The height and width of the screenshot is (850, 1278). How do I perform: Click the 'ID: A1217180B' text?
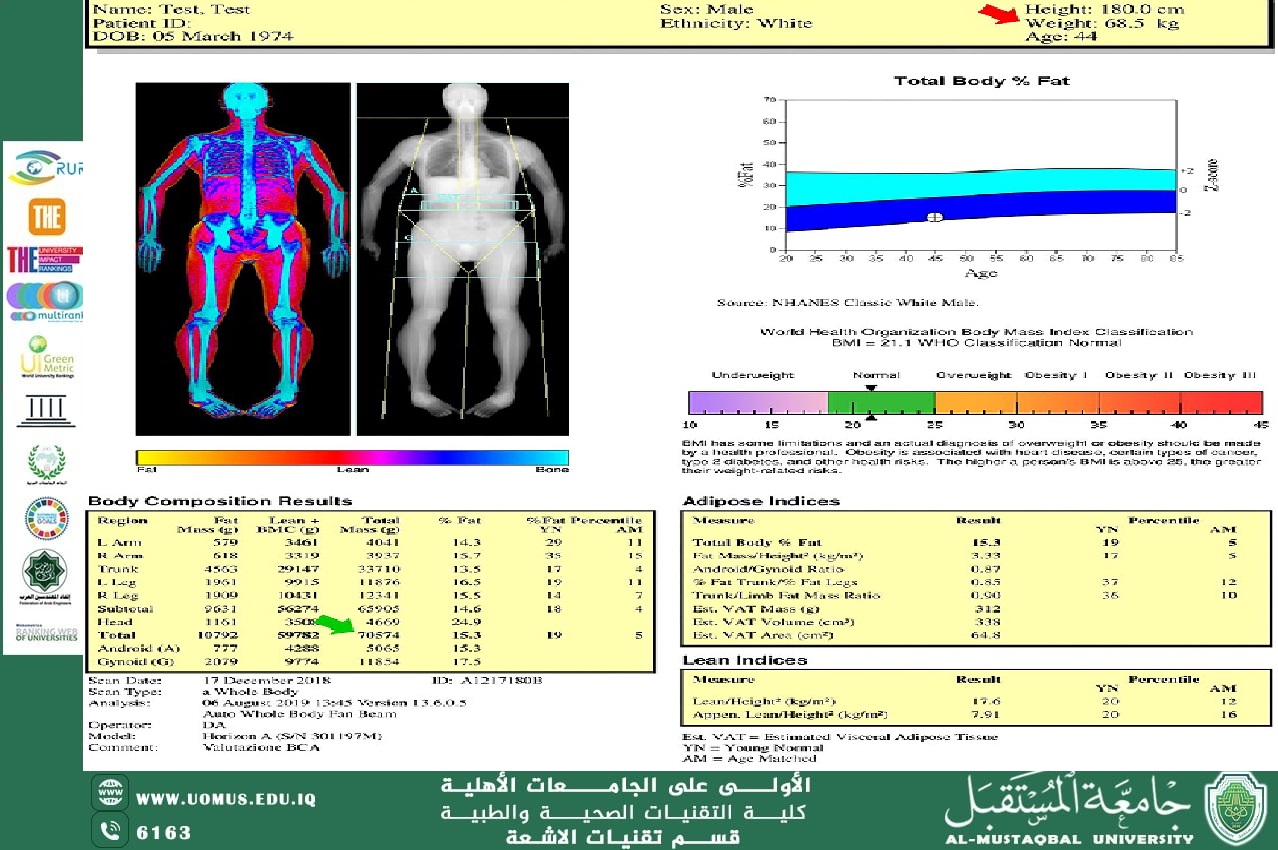488,680
